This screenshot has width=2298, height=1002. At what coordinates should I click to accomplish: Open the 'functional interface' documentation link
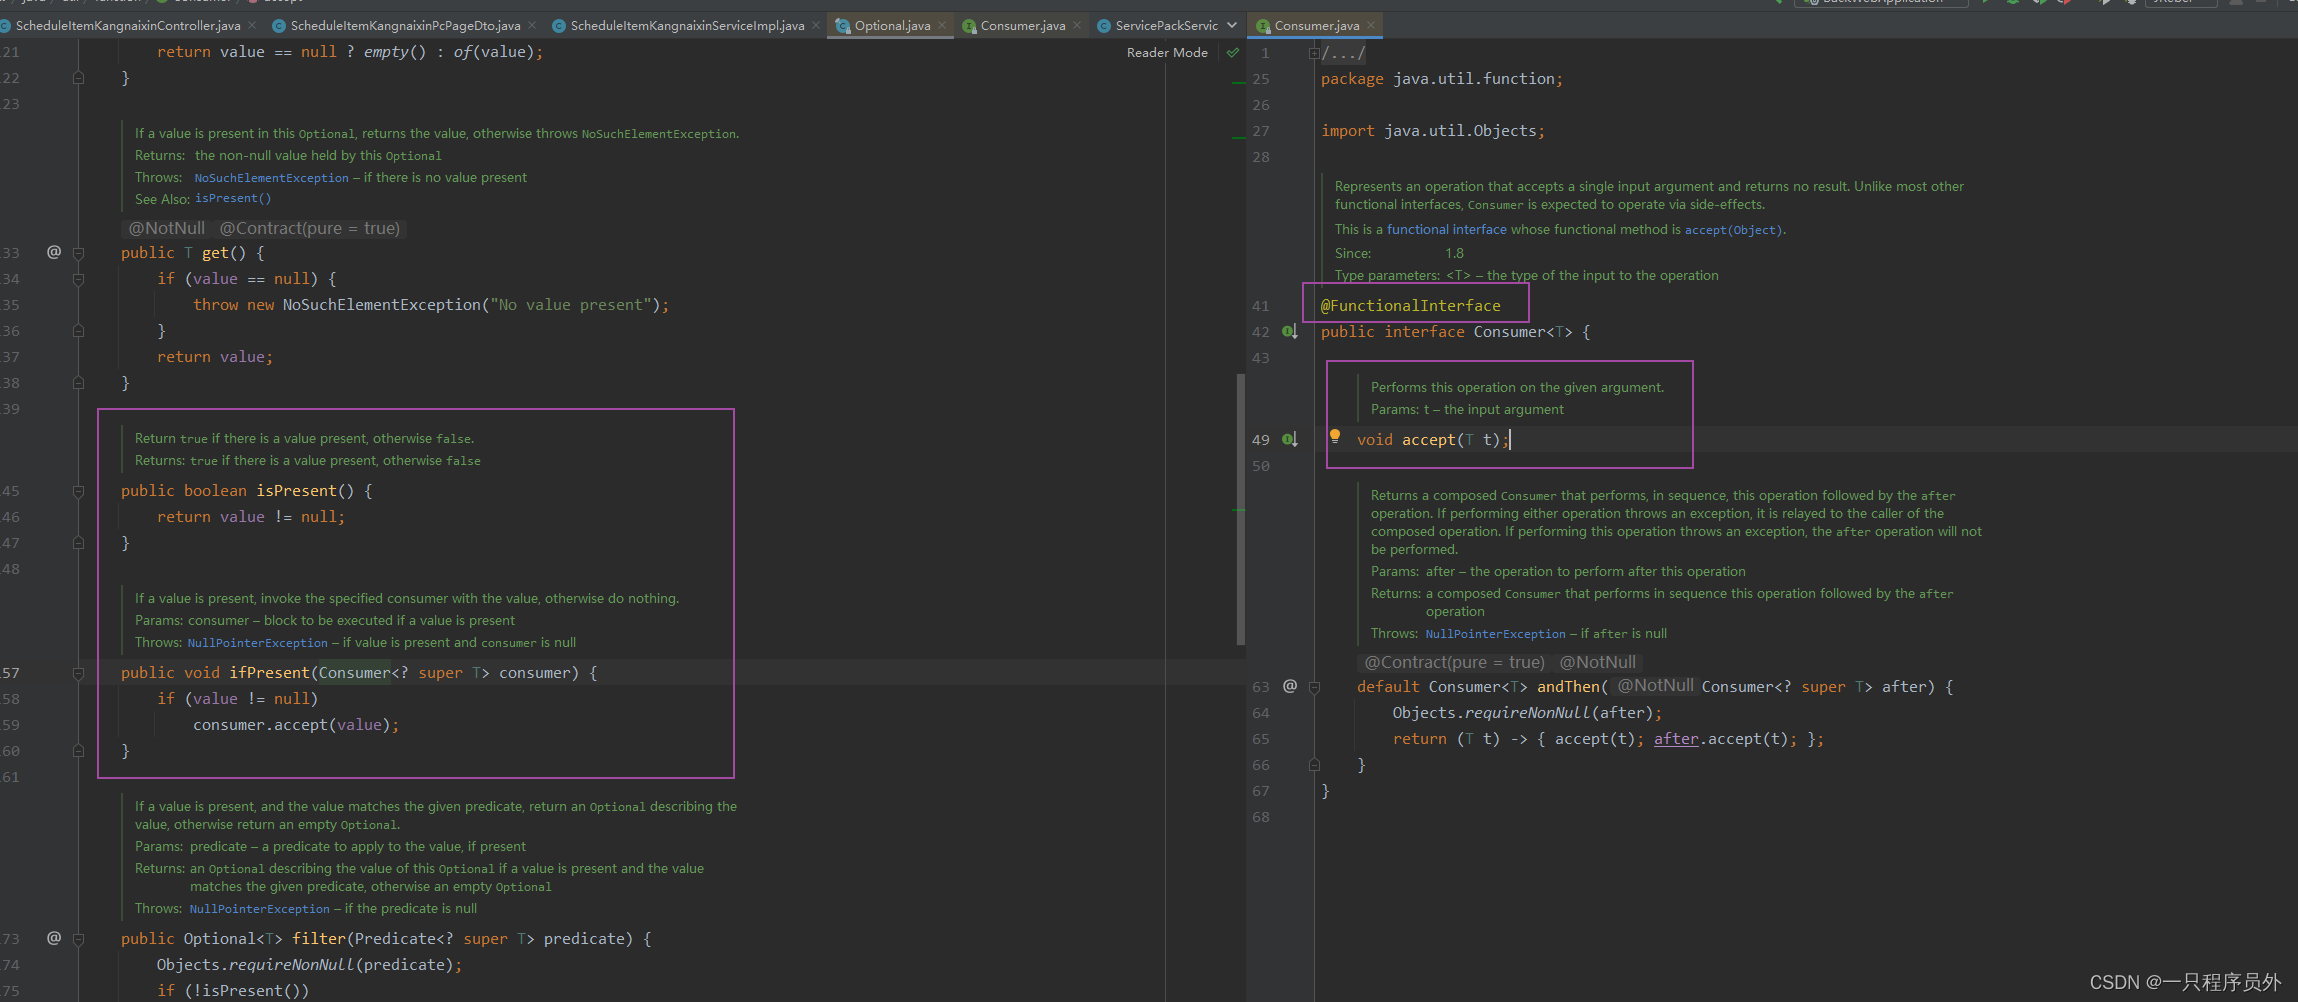[1446, 230]
